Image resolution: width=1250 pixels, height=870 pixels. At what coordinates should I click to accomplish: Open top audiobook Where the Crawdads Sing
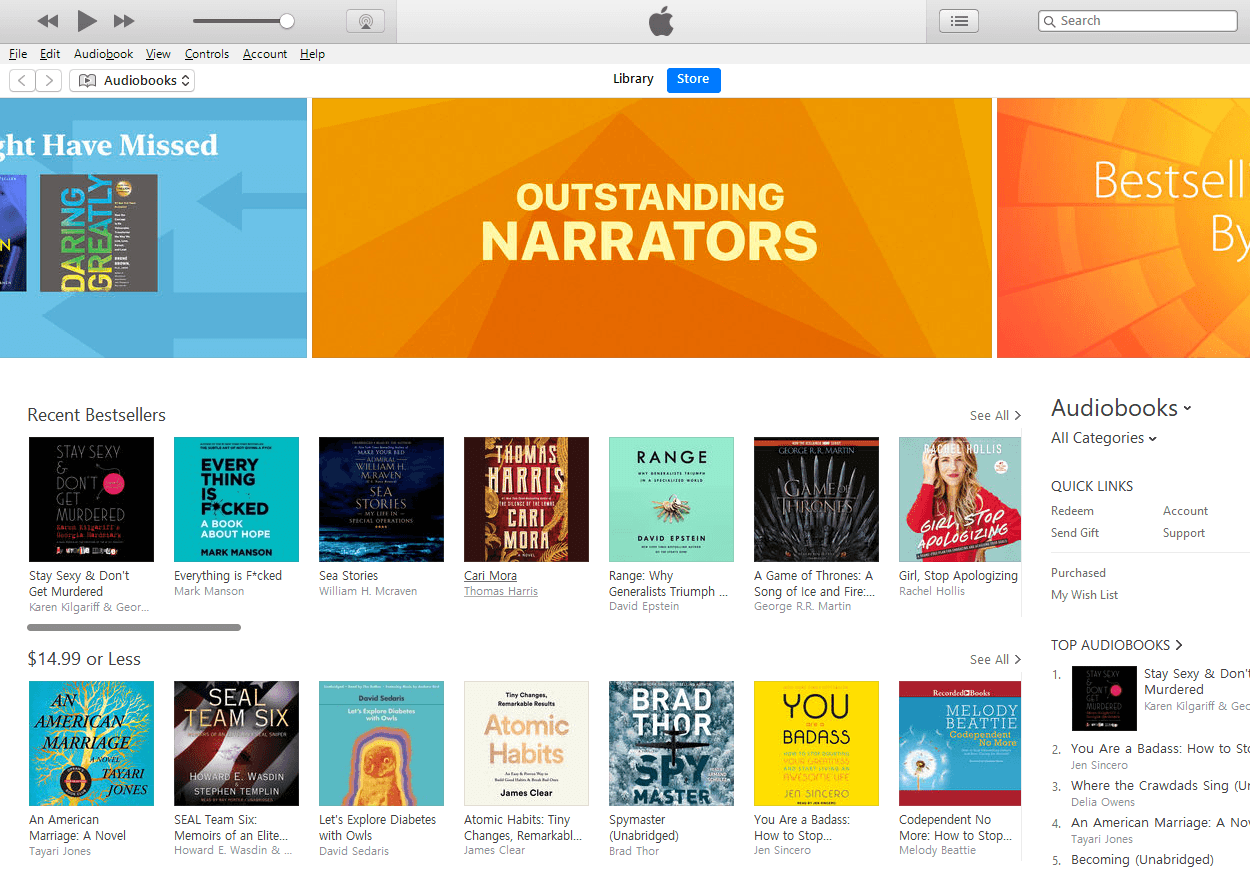coord(1160,786)
